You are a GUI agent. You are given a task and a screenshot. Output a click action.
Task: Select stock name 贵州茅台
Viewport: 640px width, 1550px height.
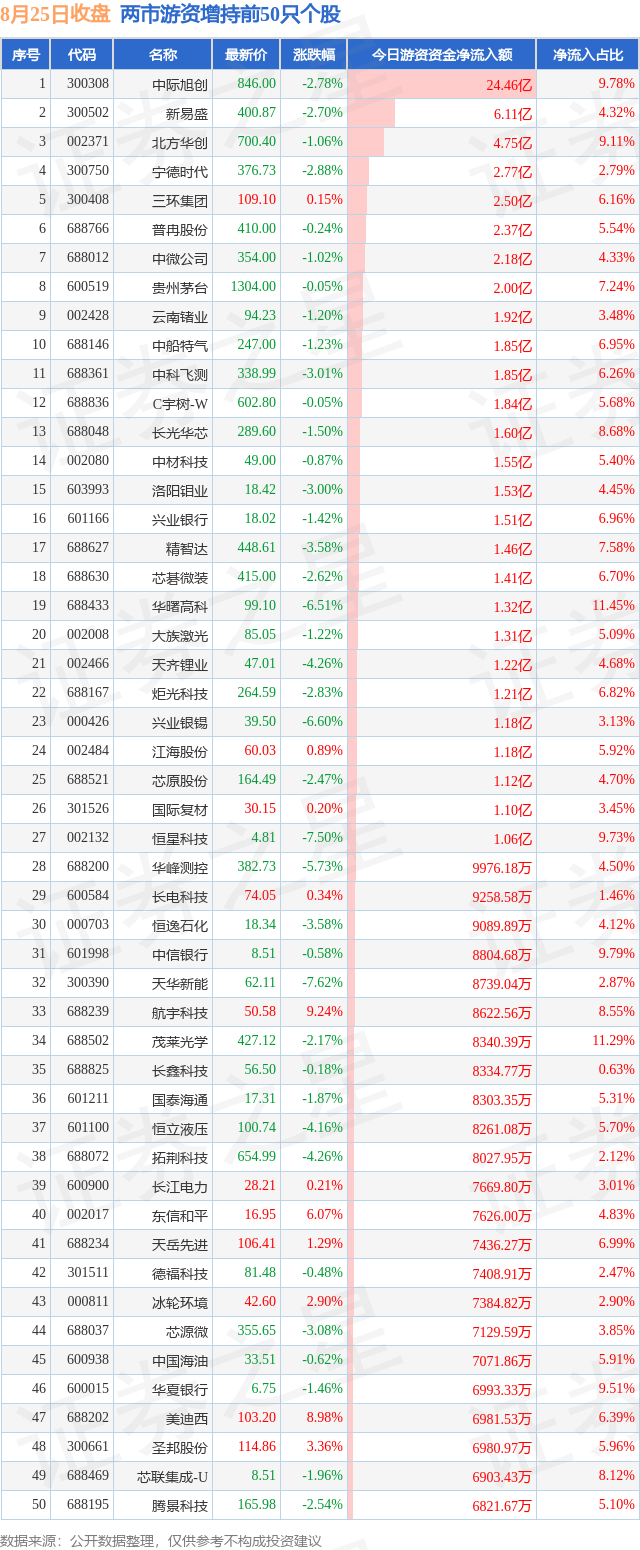pos(180,287)
